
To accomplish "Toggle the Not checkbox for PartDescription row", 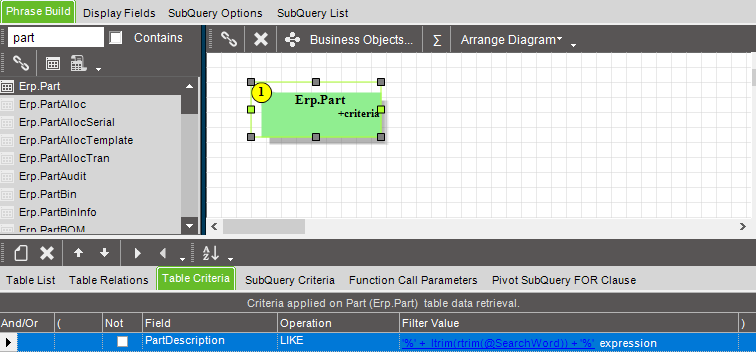I will (123, 342).
